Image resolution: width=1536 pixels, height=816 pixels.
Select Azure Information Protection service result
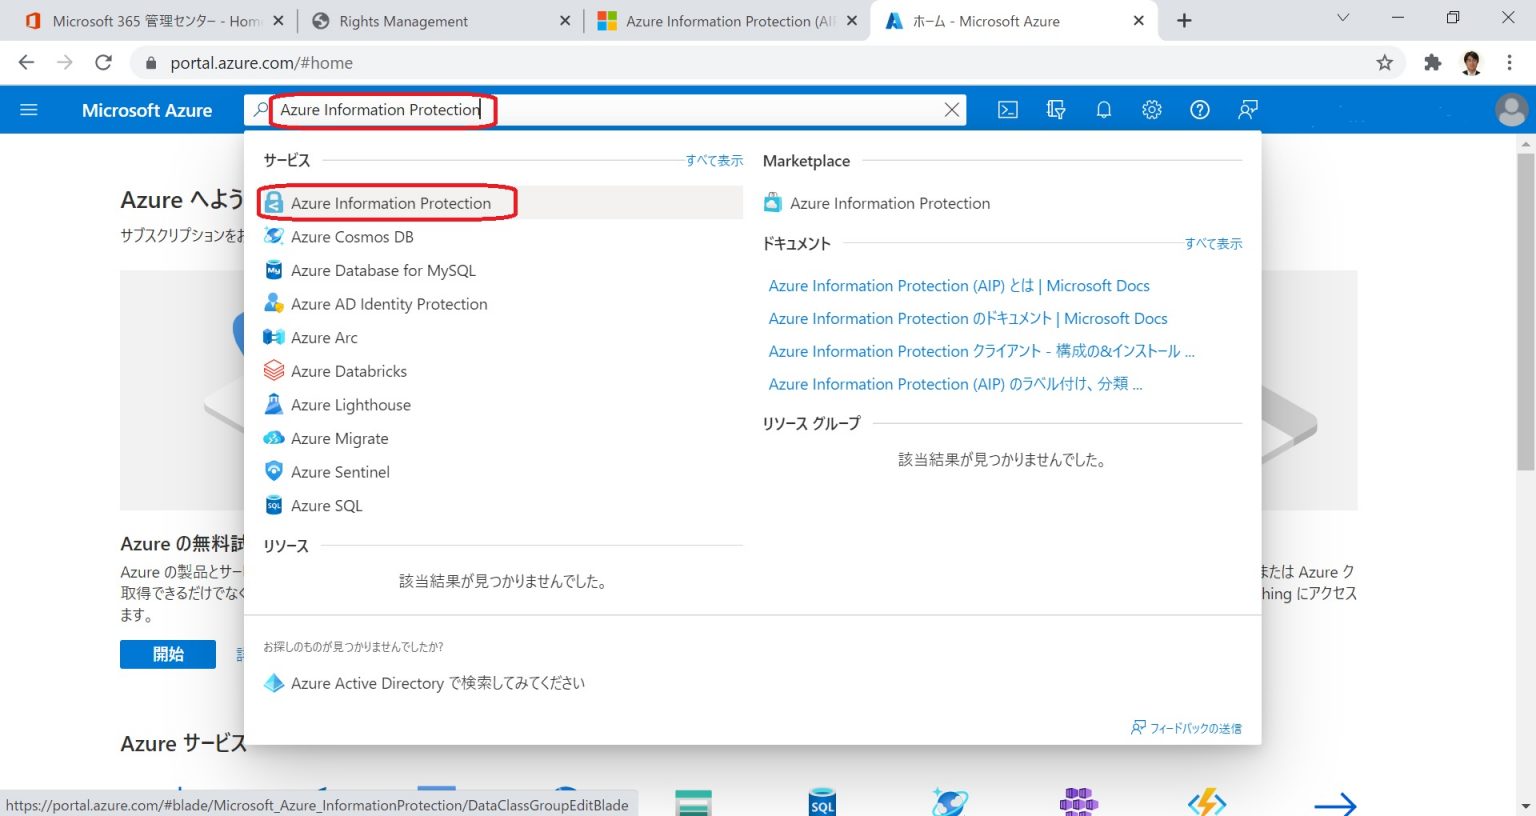point(501,203)
